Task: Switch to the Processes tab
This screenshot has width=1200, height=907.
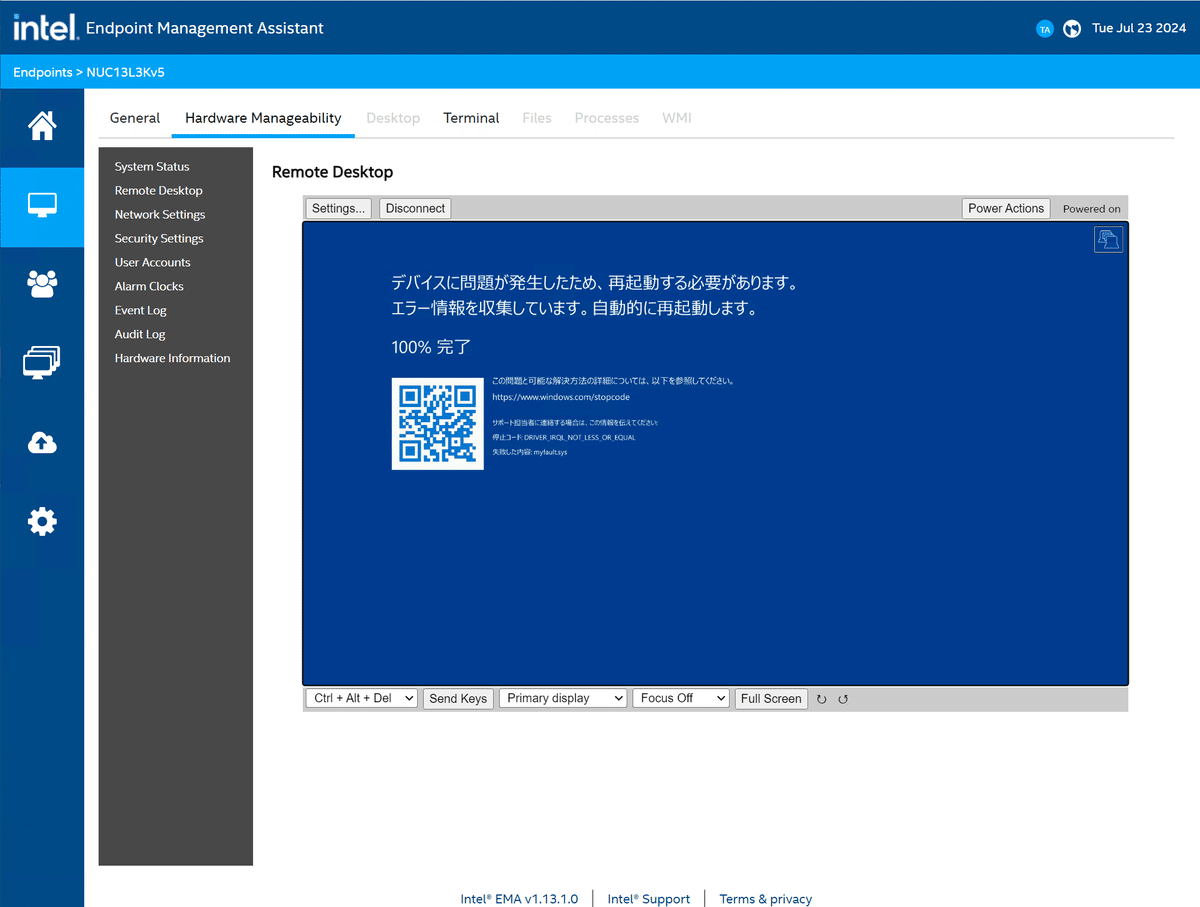Action: 607,118
